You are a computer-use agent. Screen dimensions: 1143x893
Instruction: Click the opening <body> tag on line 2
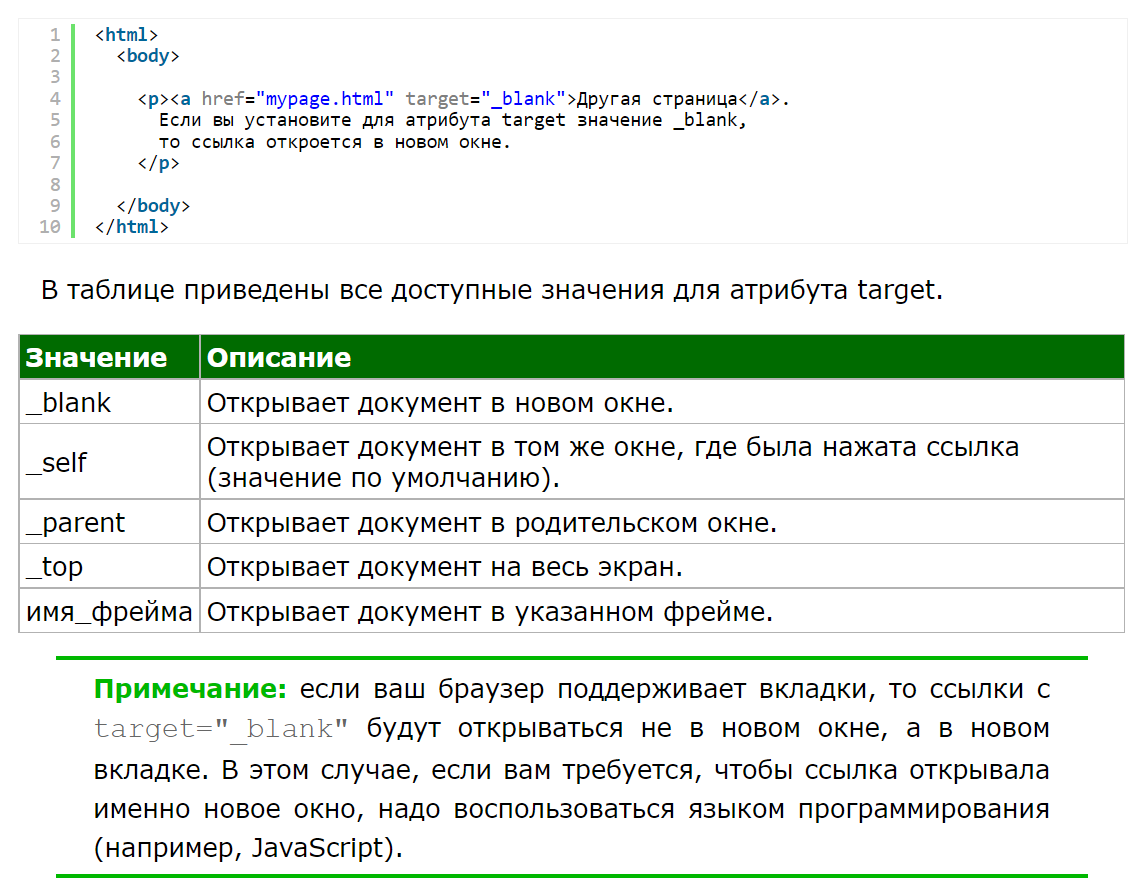tap(148, 56)
